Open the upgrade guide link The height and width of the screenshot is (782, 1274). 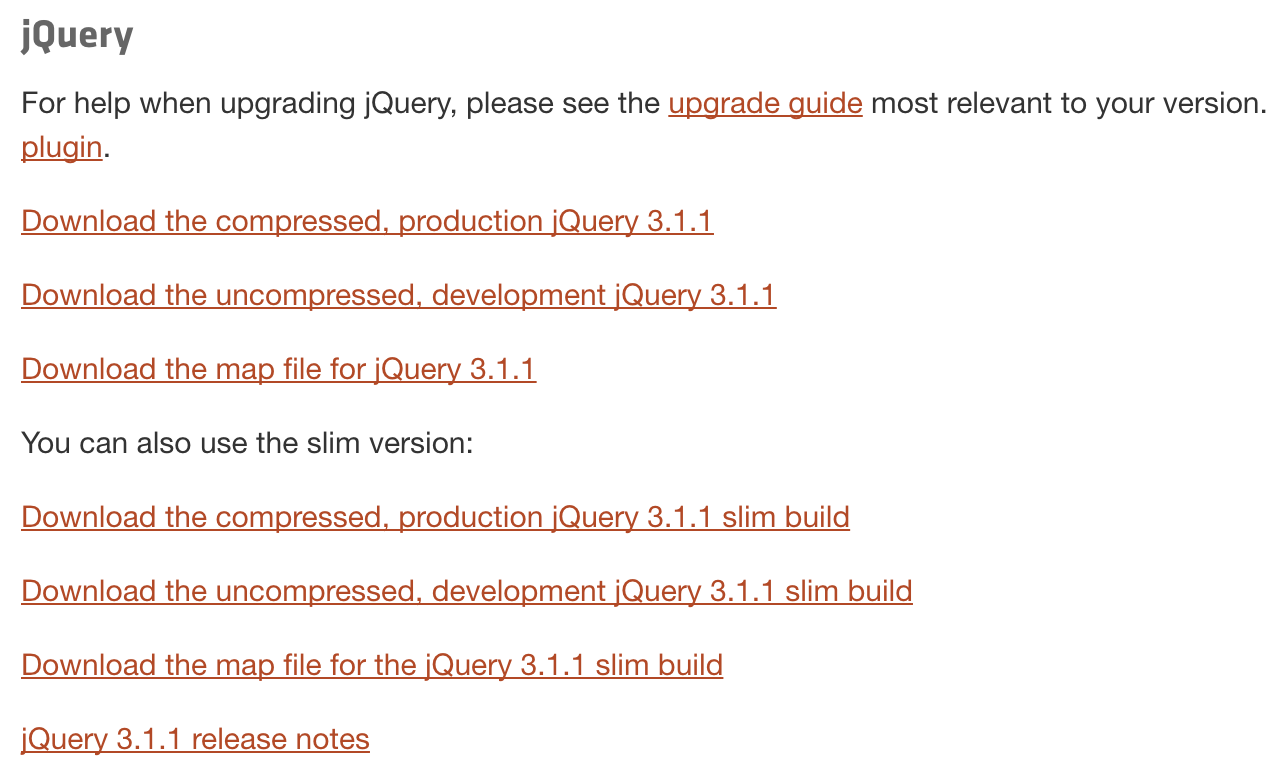(765, 103)
